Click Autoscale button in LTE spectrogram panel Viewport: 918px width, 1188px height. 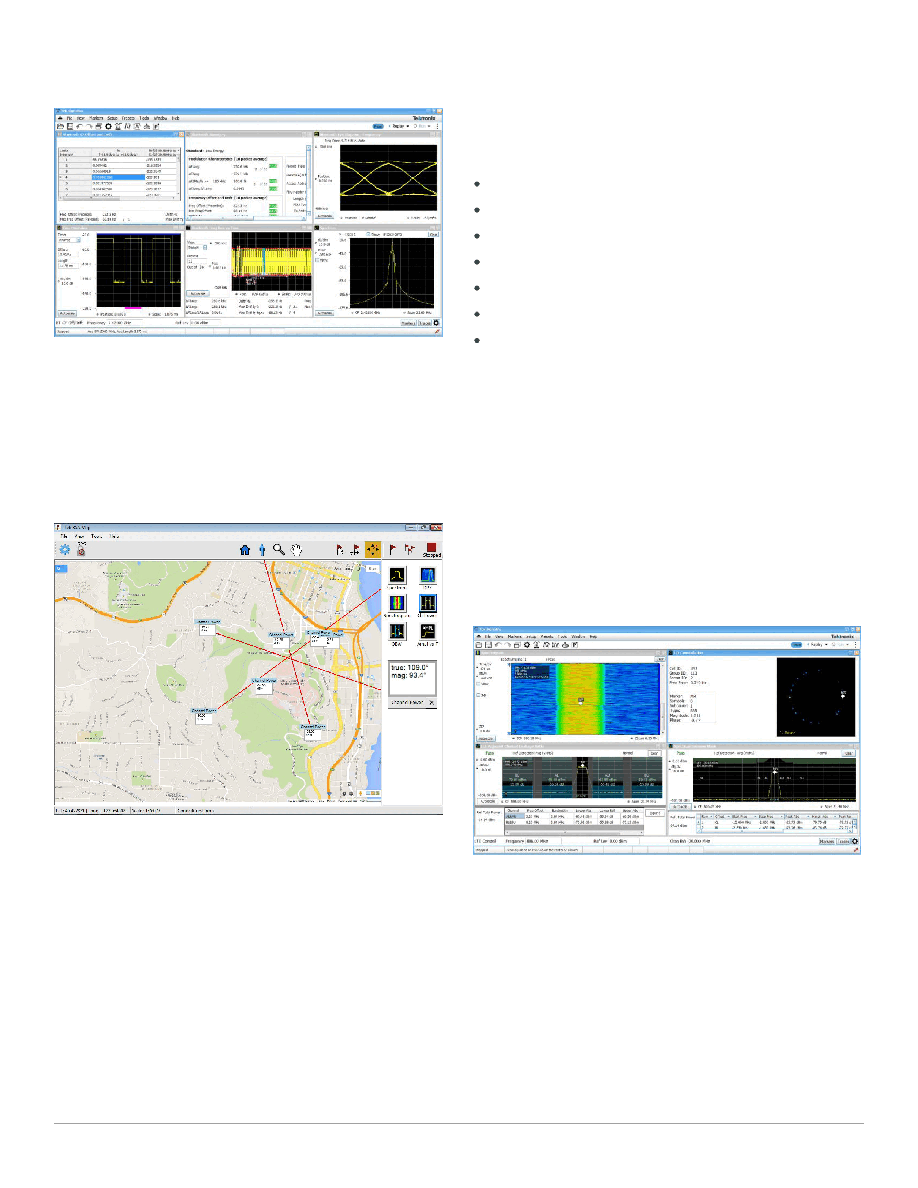pos(486,738)
